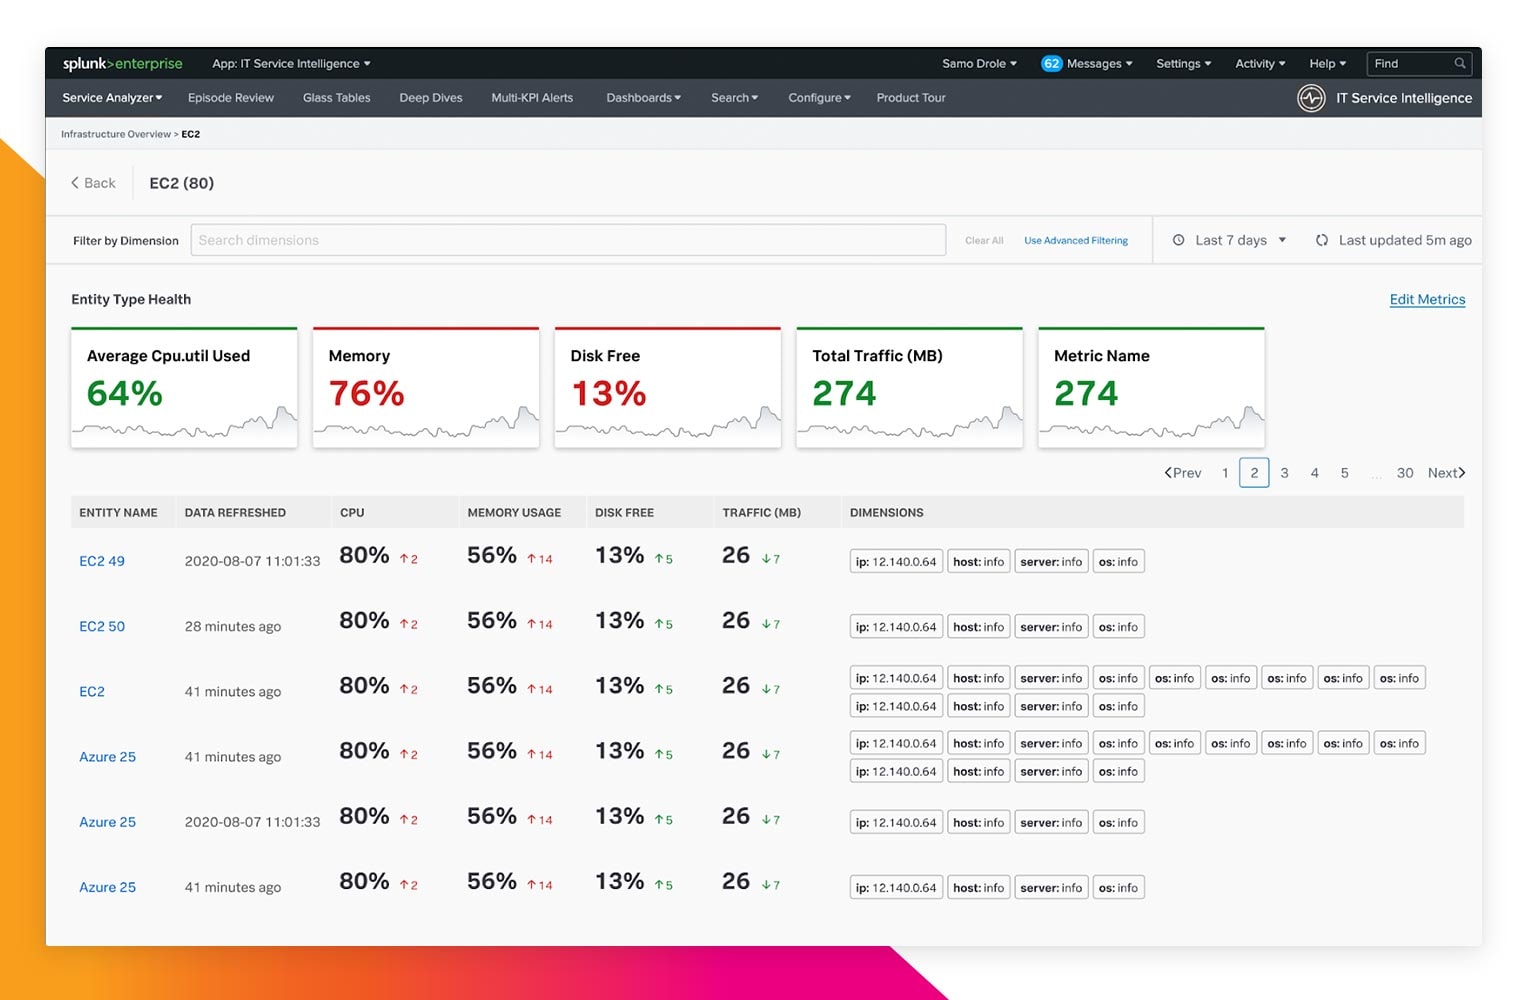1520x1000 pixels.
Task: Expand the Search menu in navigation bar
Action: click(734, 98)
